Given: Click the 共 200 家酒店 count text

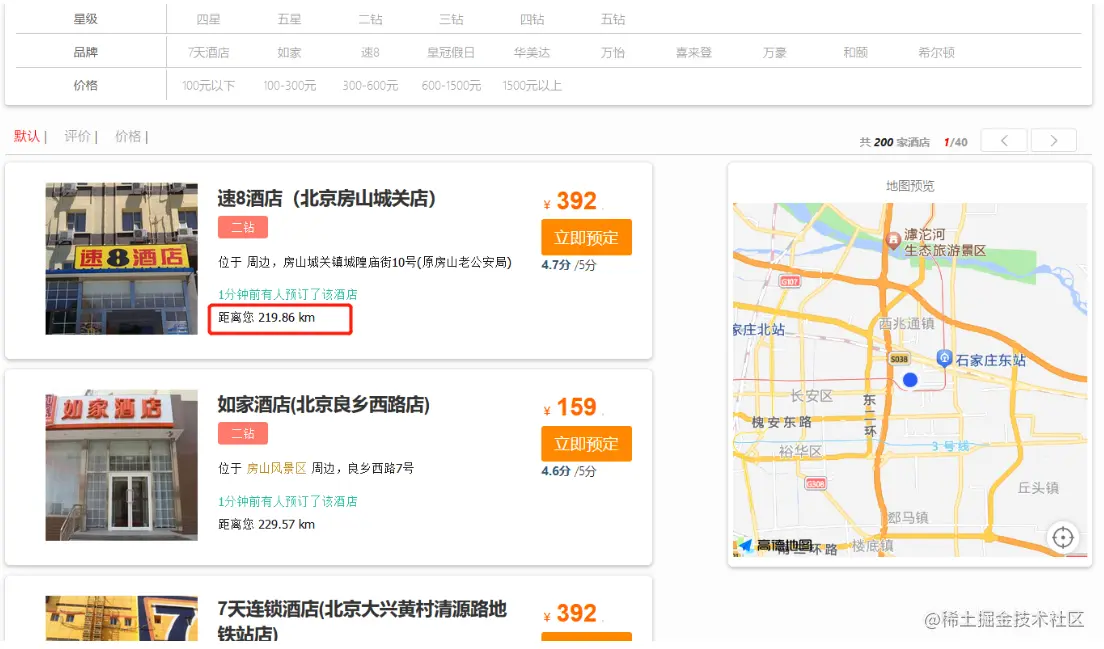Looking at the screenshot, I should point(894,142).
